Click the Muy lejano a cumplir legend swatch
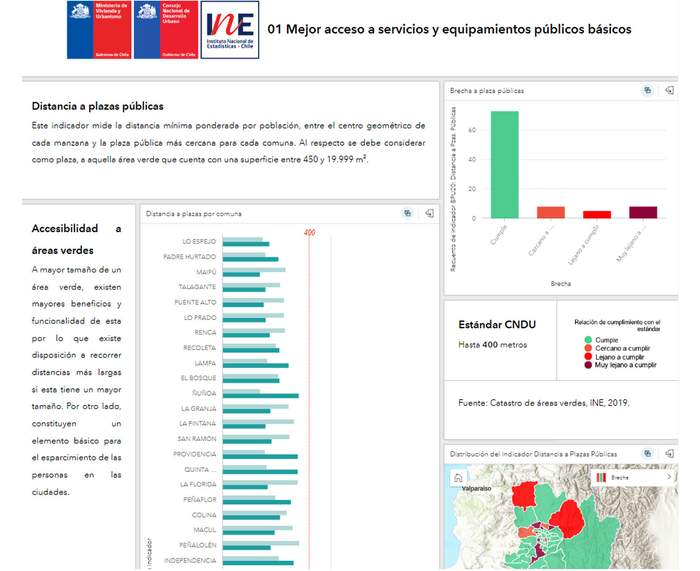Image resolution: width=700 pixels, height=571 pixels. (x=588, y=365)
